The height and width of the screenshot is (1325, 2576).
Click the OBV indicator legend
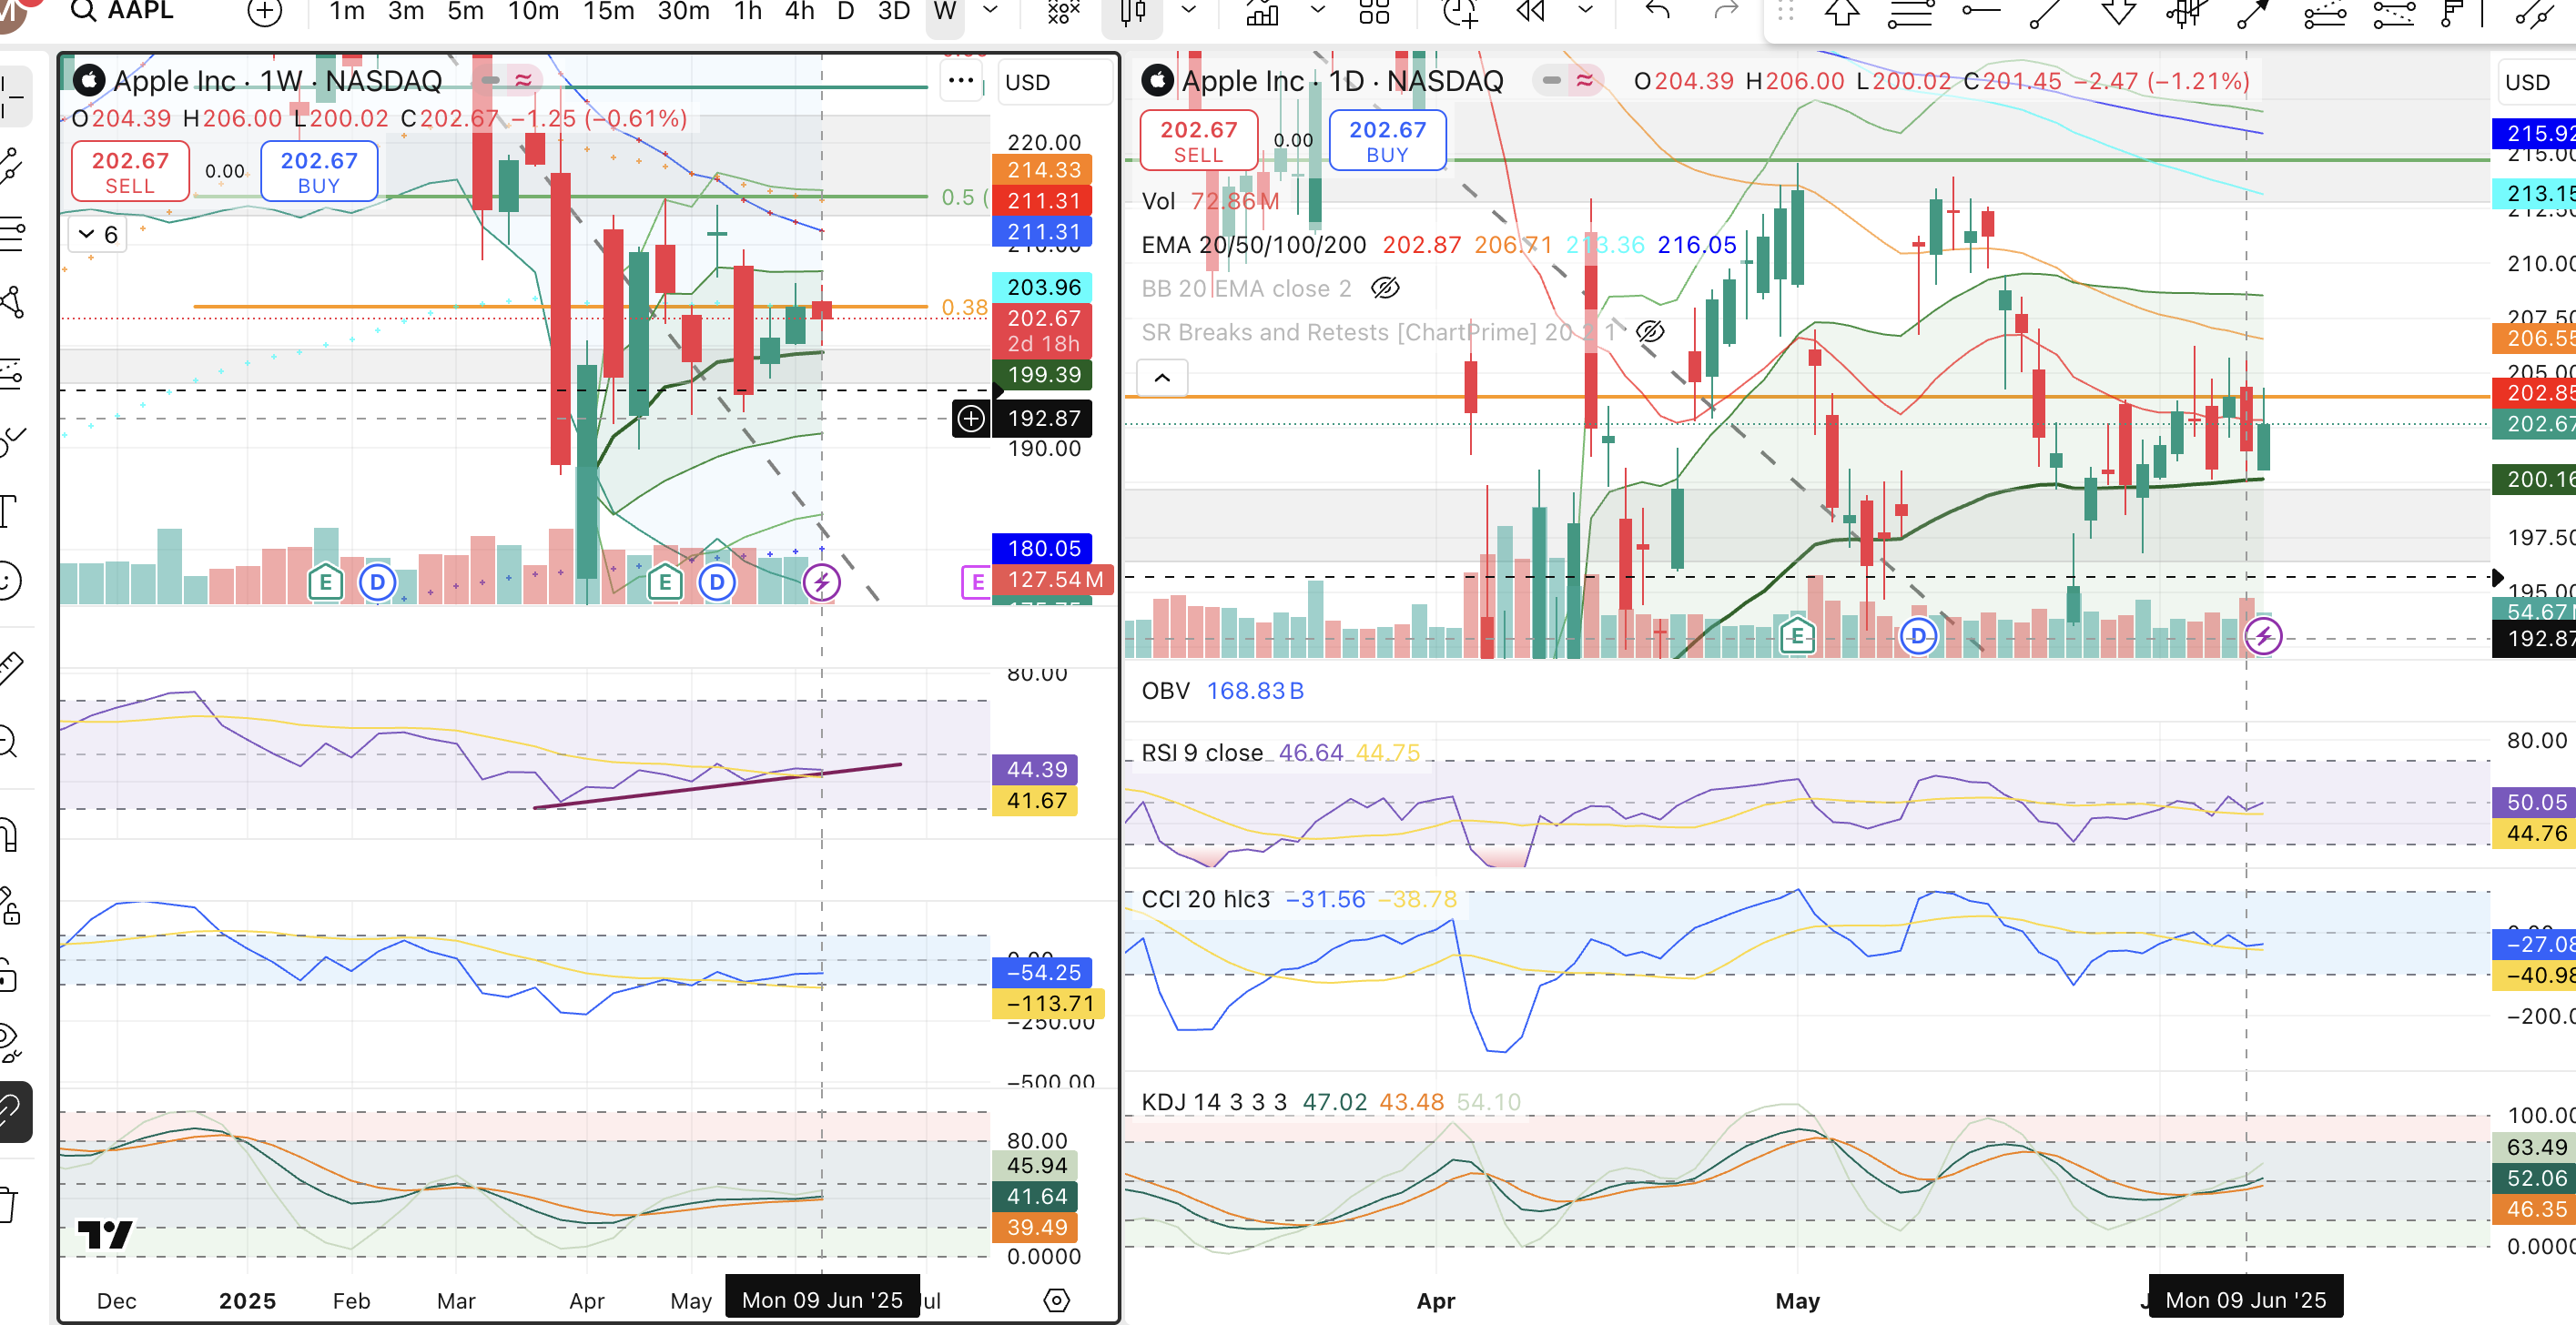click(1165, 691)
